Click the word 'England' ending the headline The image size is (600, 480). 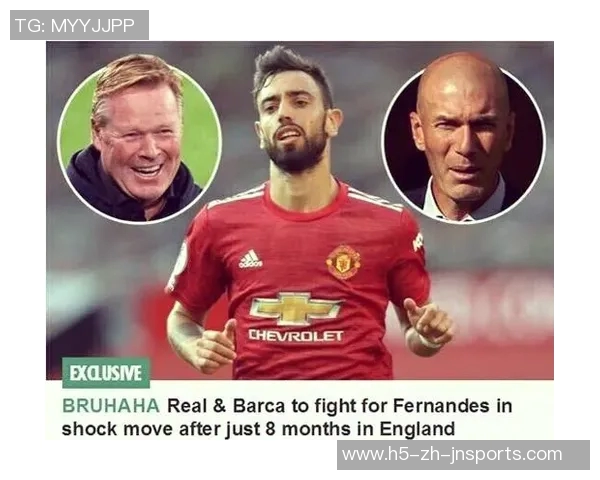(417, 429)
